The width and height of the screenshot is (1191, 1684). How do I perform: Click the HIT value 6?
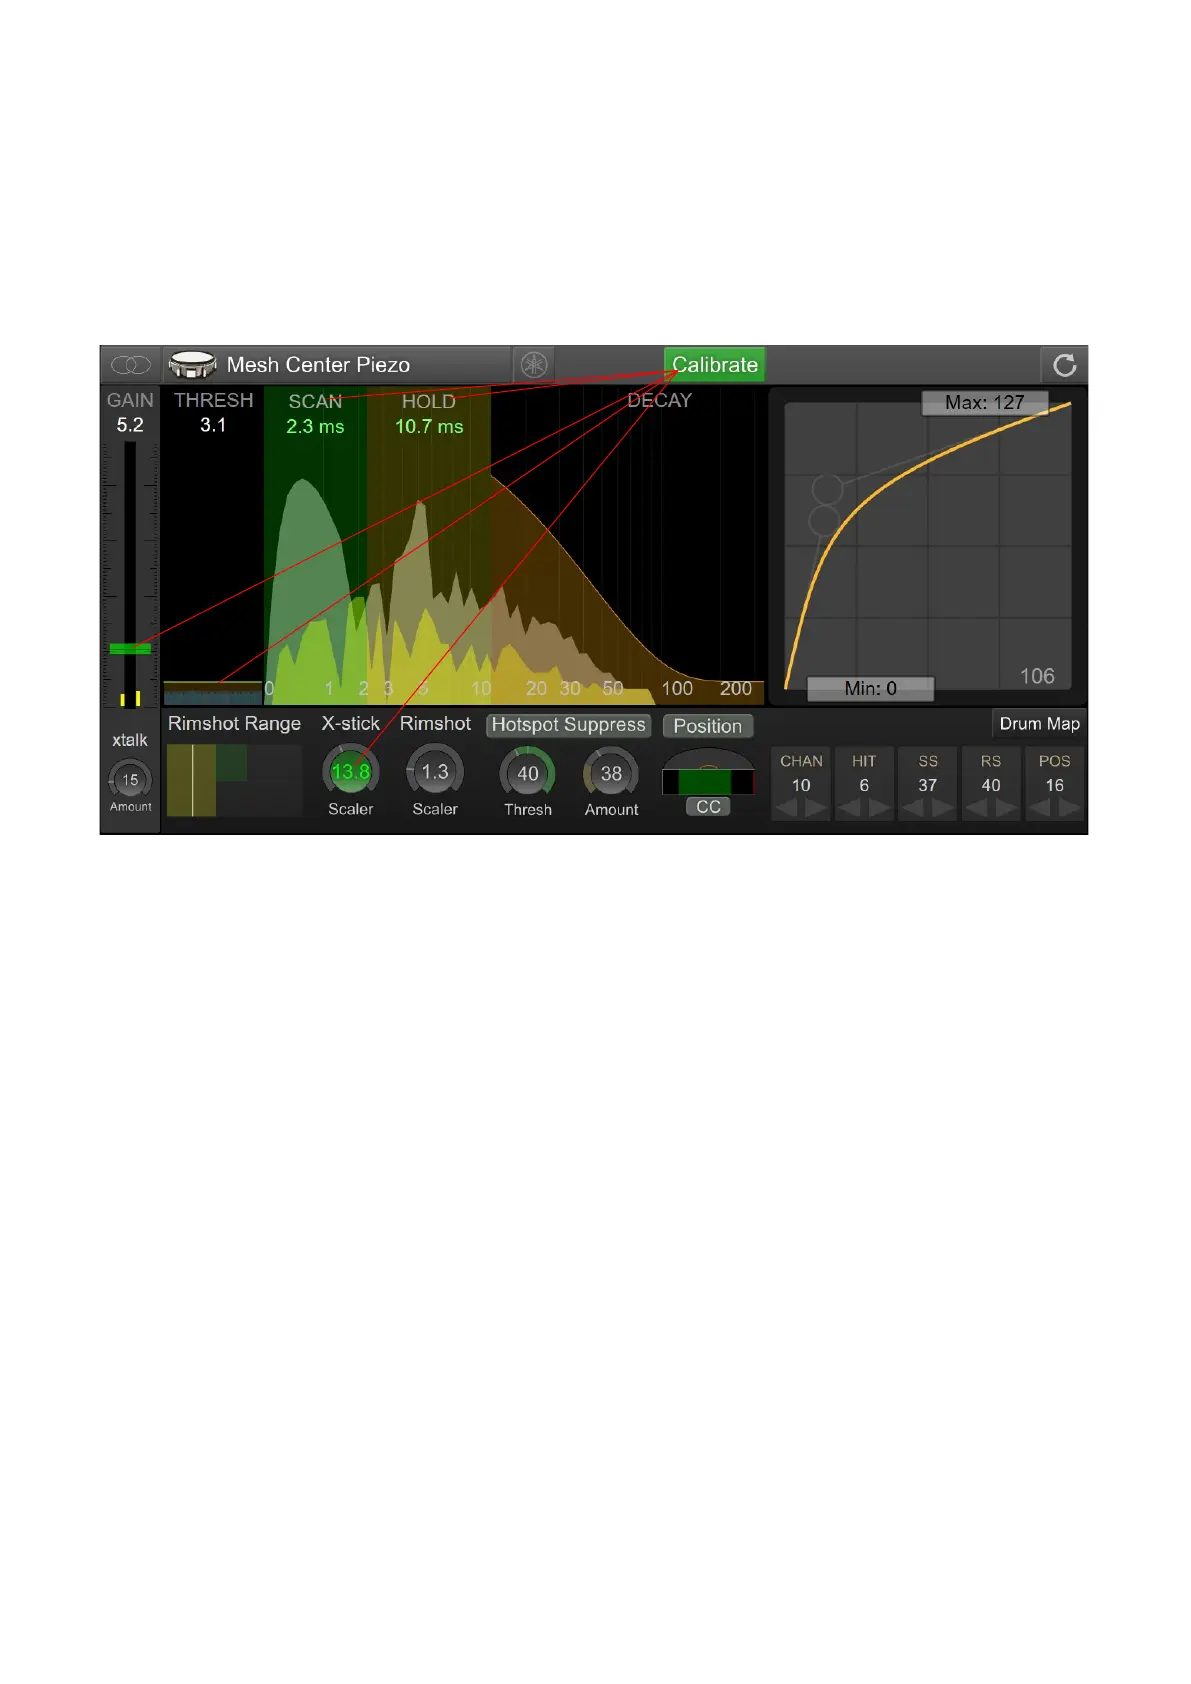[x=864, y=786]
